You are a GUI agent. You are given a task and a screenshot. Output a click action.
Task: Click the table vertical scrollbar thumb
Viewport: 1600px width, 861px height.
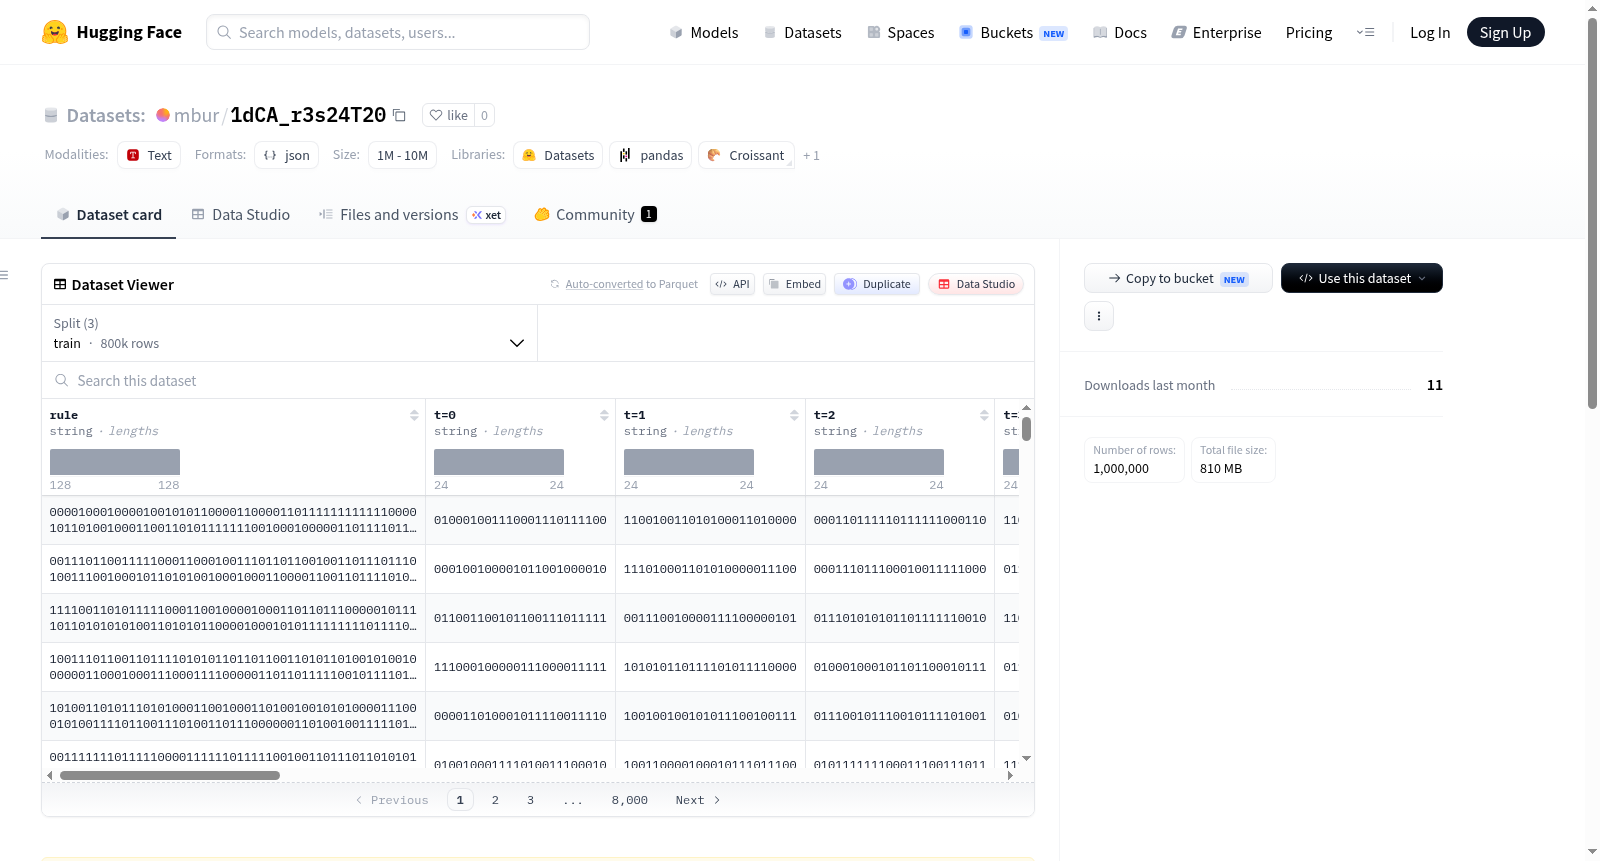click(x=1026, y=429)
